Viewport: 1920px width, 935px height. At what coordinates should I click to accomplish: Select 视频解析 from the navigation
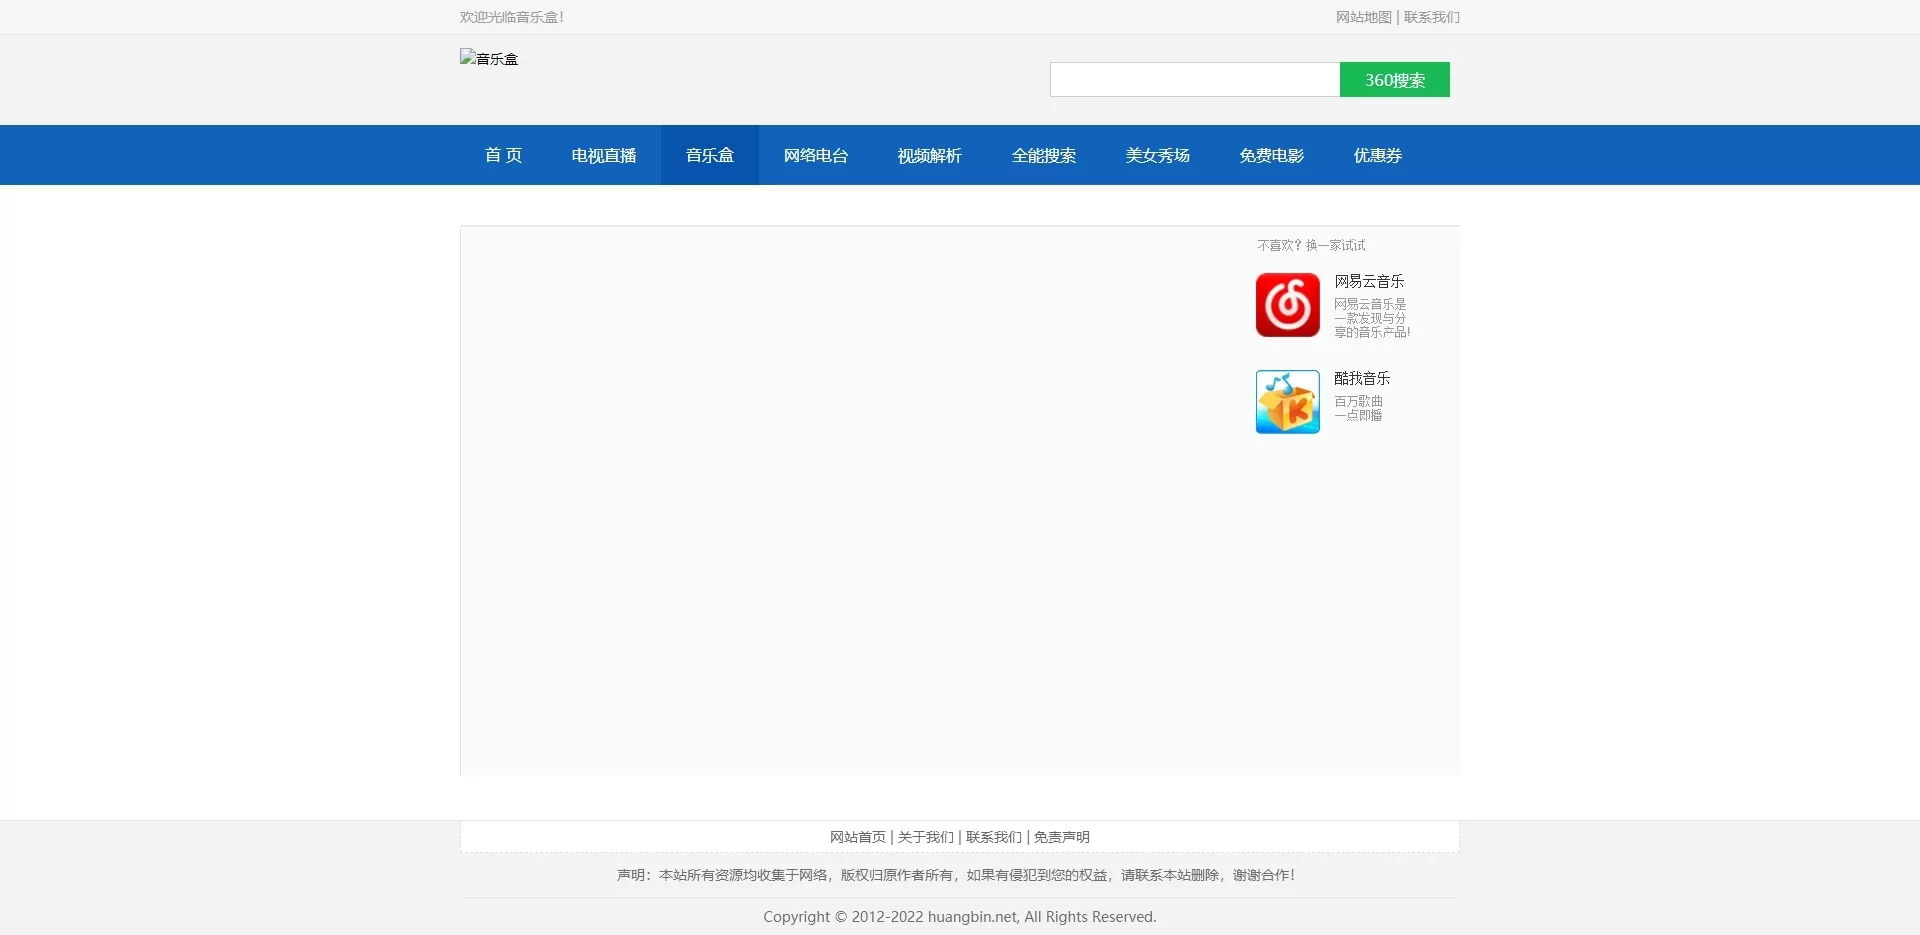[929, 155]
